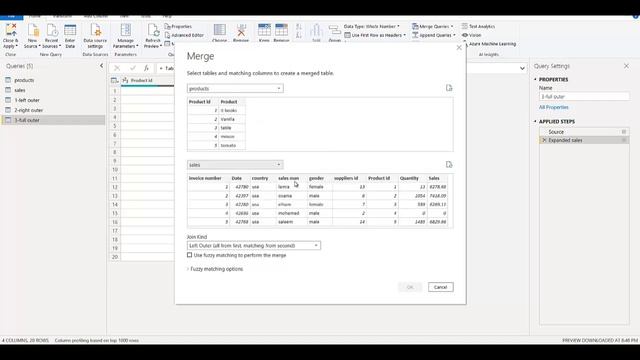
Task: Select sales man column header
Action: [289, 178]
